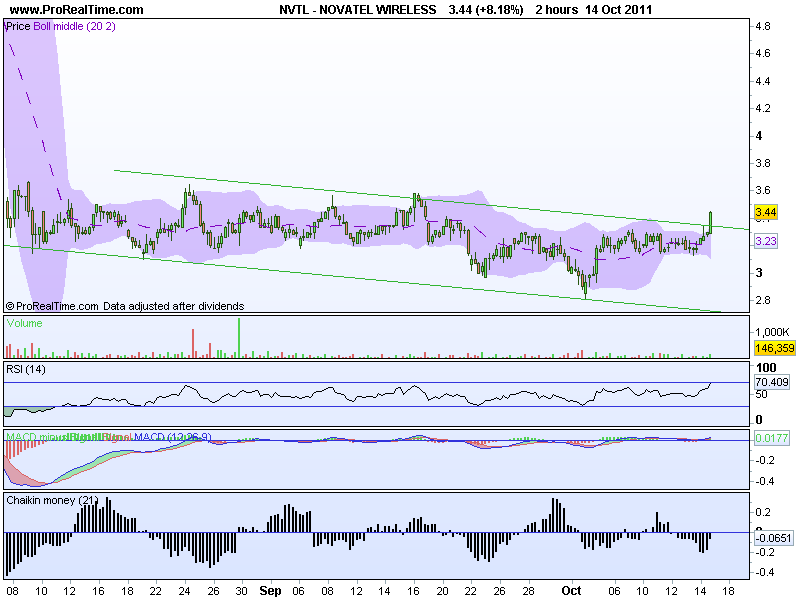Screen dimensions: 800x600
Task: Select the 2 hours timeframe label
Action: point(557,10)
